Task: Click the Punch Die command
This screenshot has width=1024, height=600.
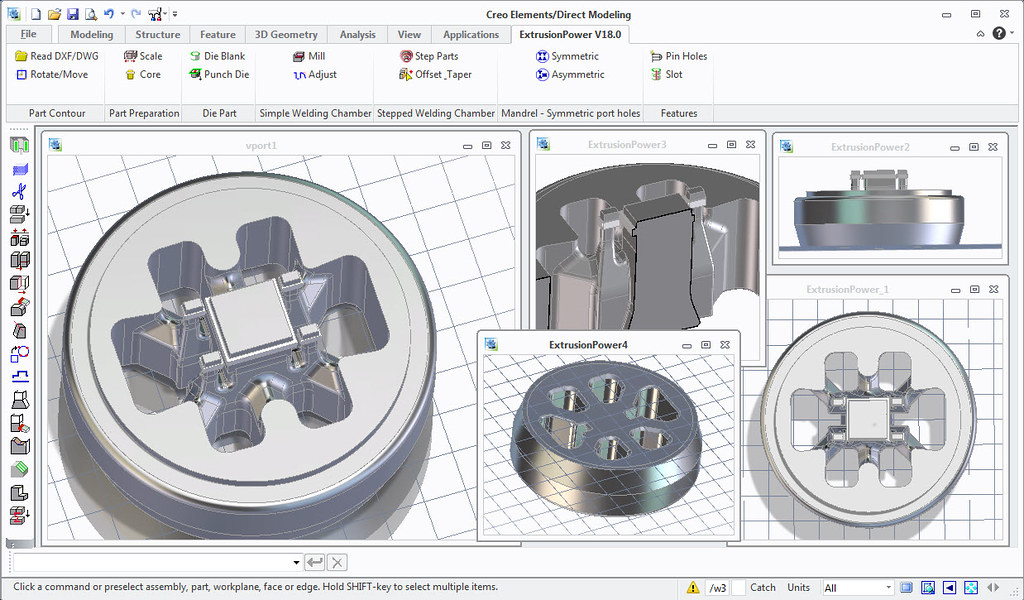Action: click(219, 74)
